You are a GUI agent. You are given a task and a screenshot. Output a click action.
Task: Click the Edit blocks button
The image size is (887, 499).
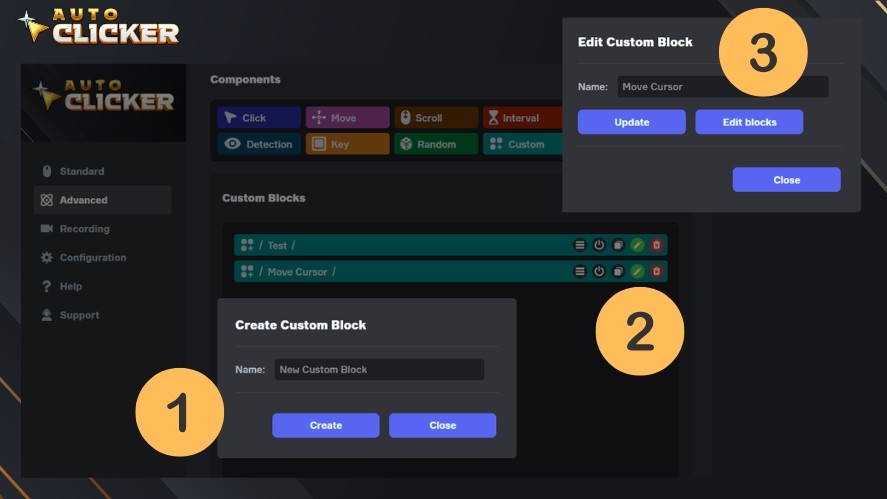click(x=750, y=122)
